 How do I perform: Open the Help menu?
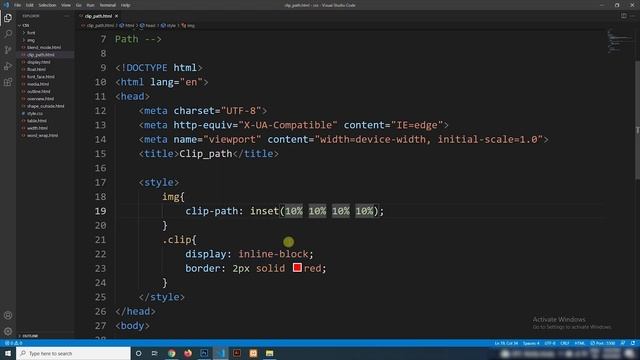coord(125,5)
